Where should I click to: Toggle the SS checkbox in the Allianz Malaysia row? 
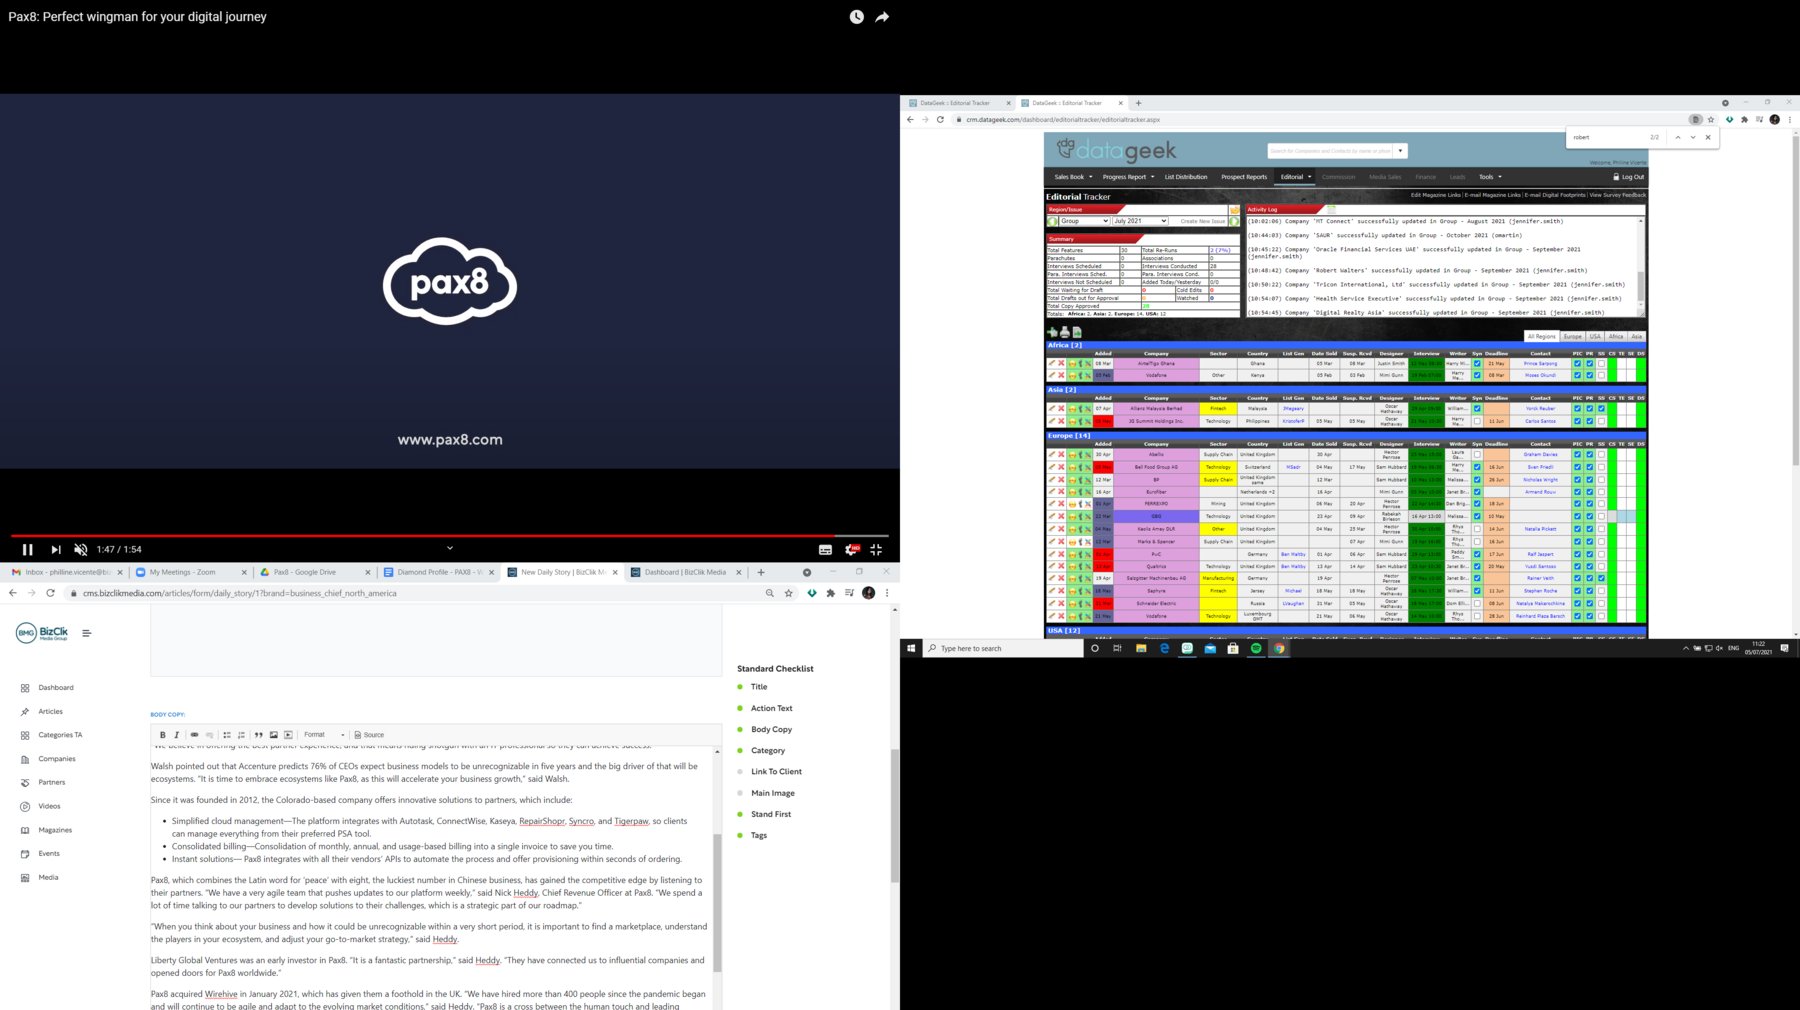(1601, 408)
